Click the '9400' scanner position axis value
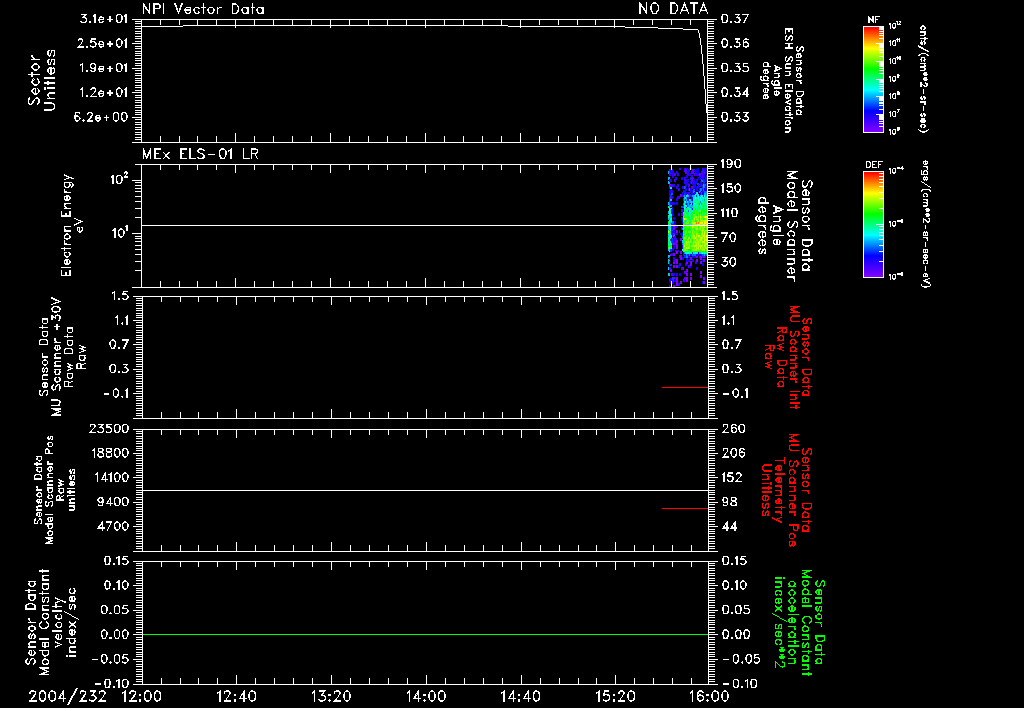This screenshot has width=1024, height=708. click(x=114, y=502)
